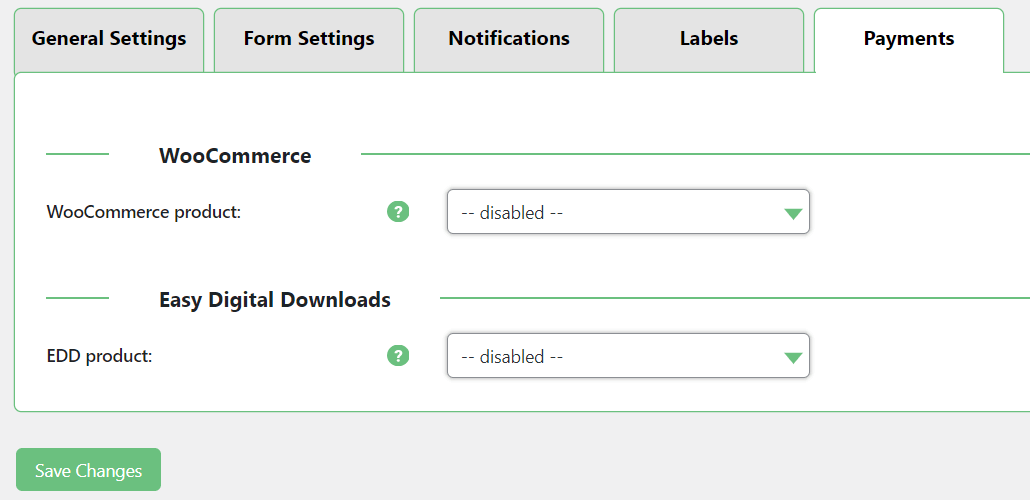Click the question mark icon for EDD product
Viewport: 1030px width, 500px height.
click(x=398, y=356)
